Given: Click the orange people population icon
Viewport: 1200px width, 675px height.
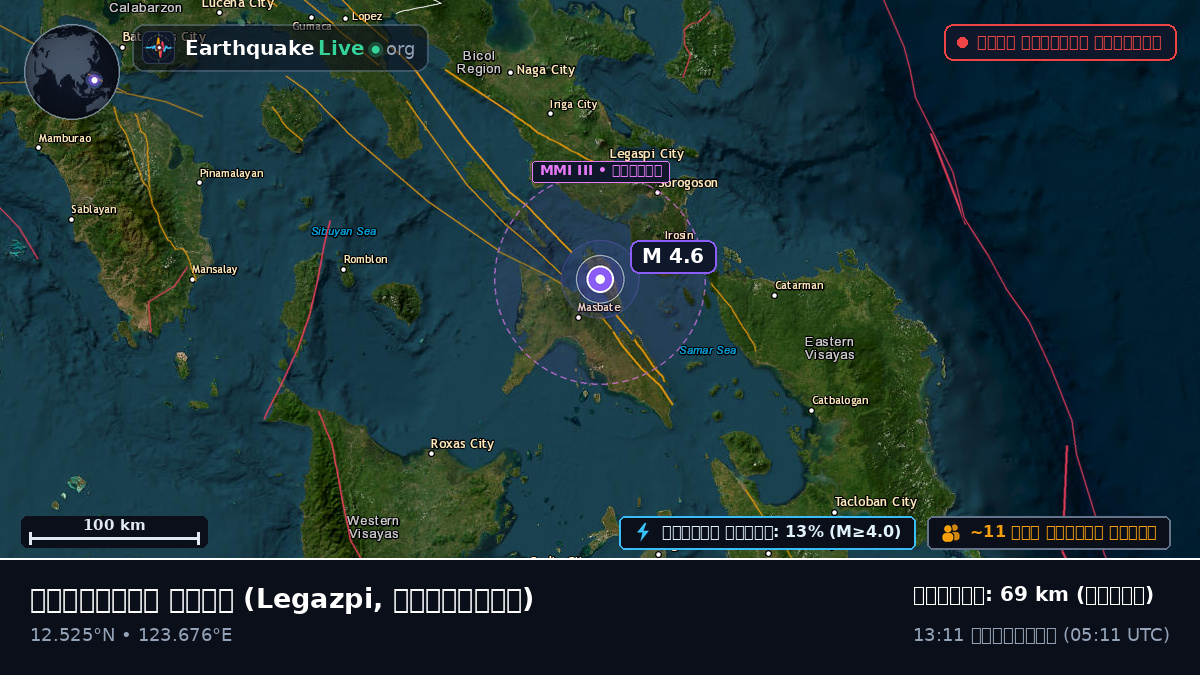Looking at the screenshot, I should (951, 533).
